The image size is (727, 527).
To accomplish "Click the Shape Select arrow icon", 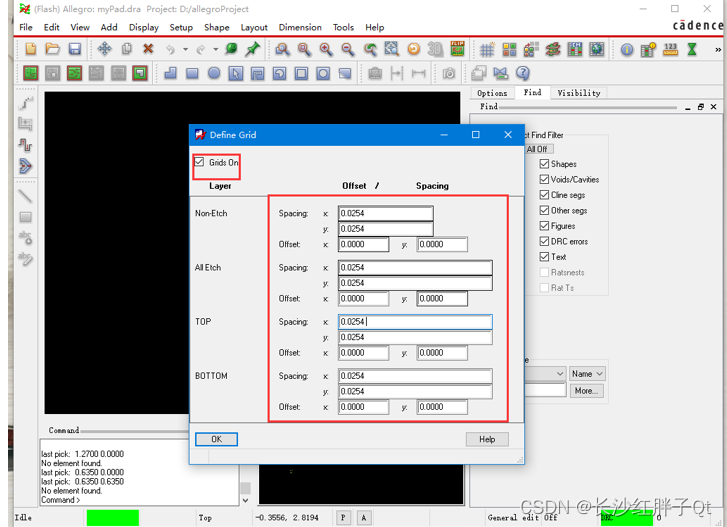I will click(236, 73).
